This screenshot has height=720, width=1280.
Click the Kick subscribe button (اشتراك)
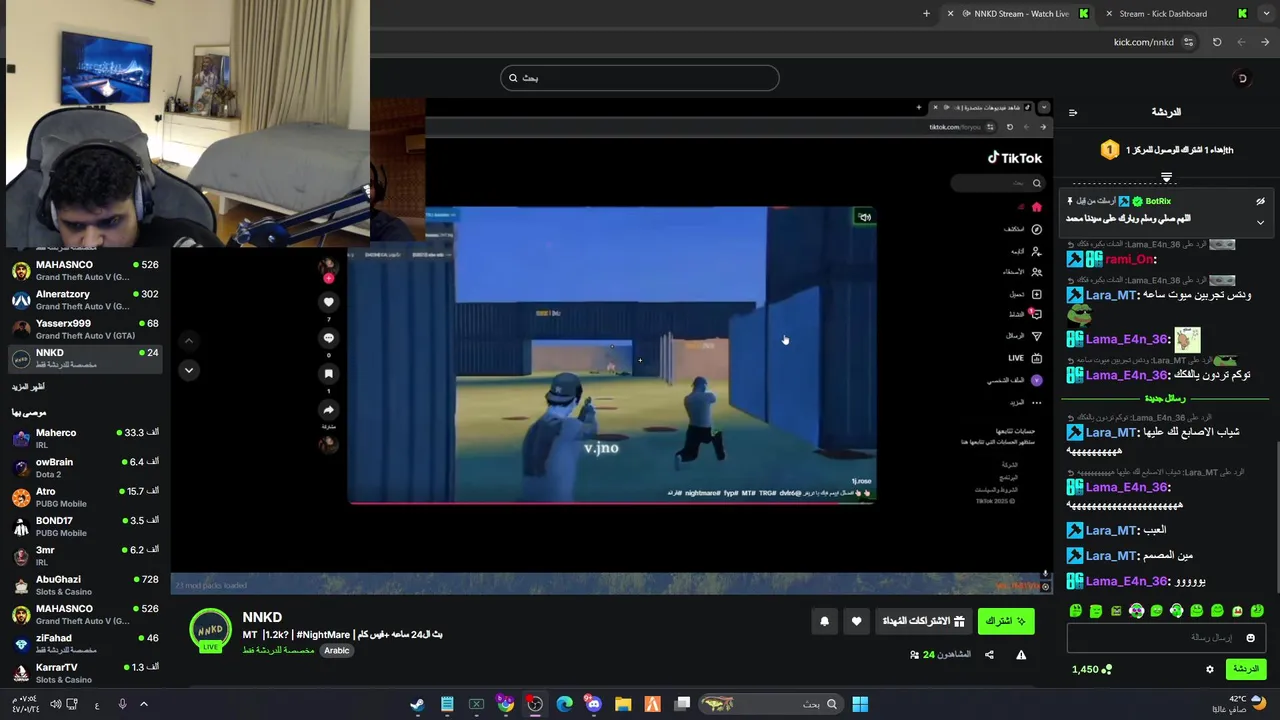(1006, 621)
